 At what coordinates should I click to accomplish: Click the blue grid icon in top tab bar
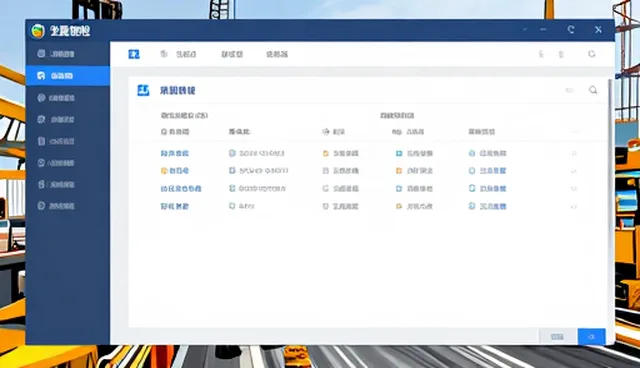tap(134, 54)
